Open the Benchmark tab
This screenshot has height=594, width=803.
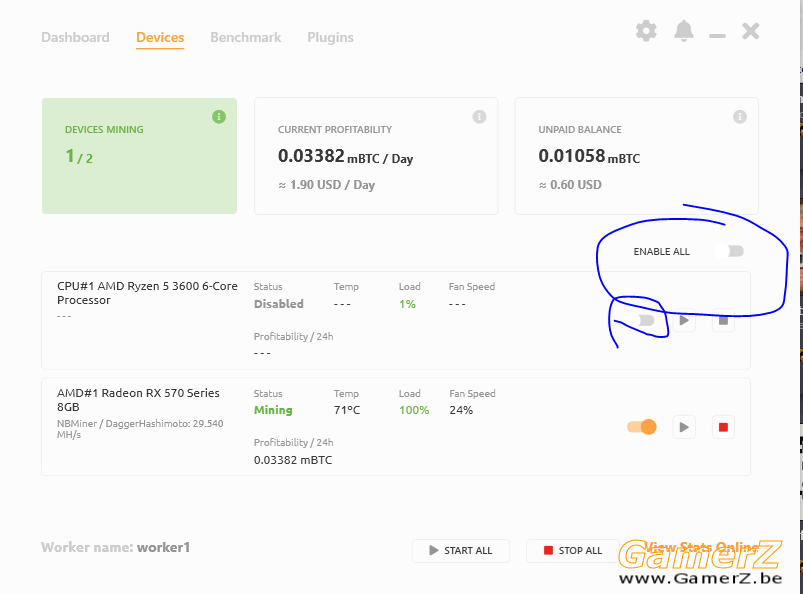[245, 37]
